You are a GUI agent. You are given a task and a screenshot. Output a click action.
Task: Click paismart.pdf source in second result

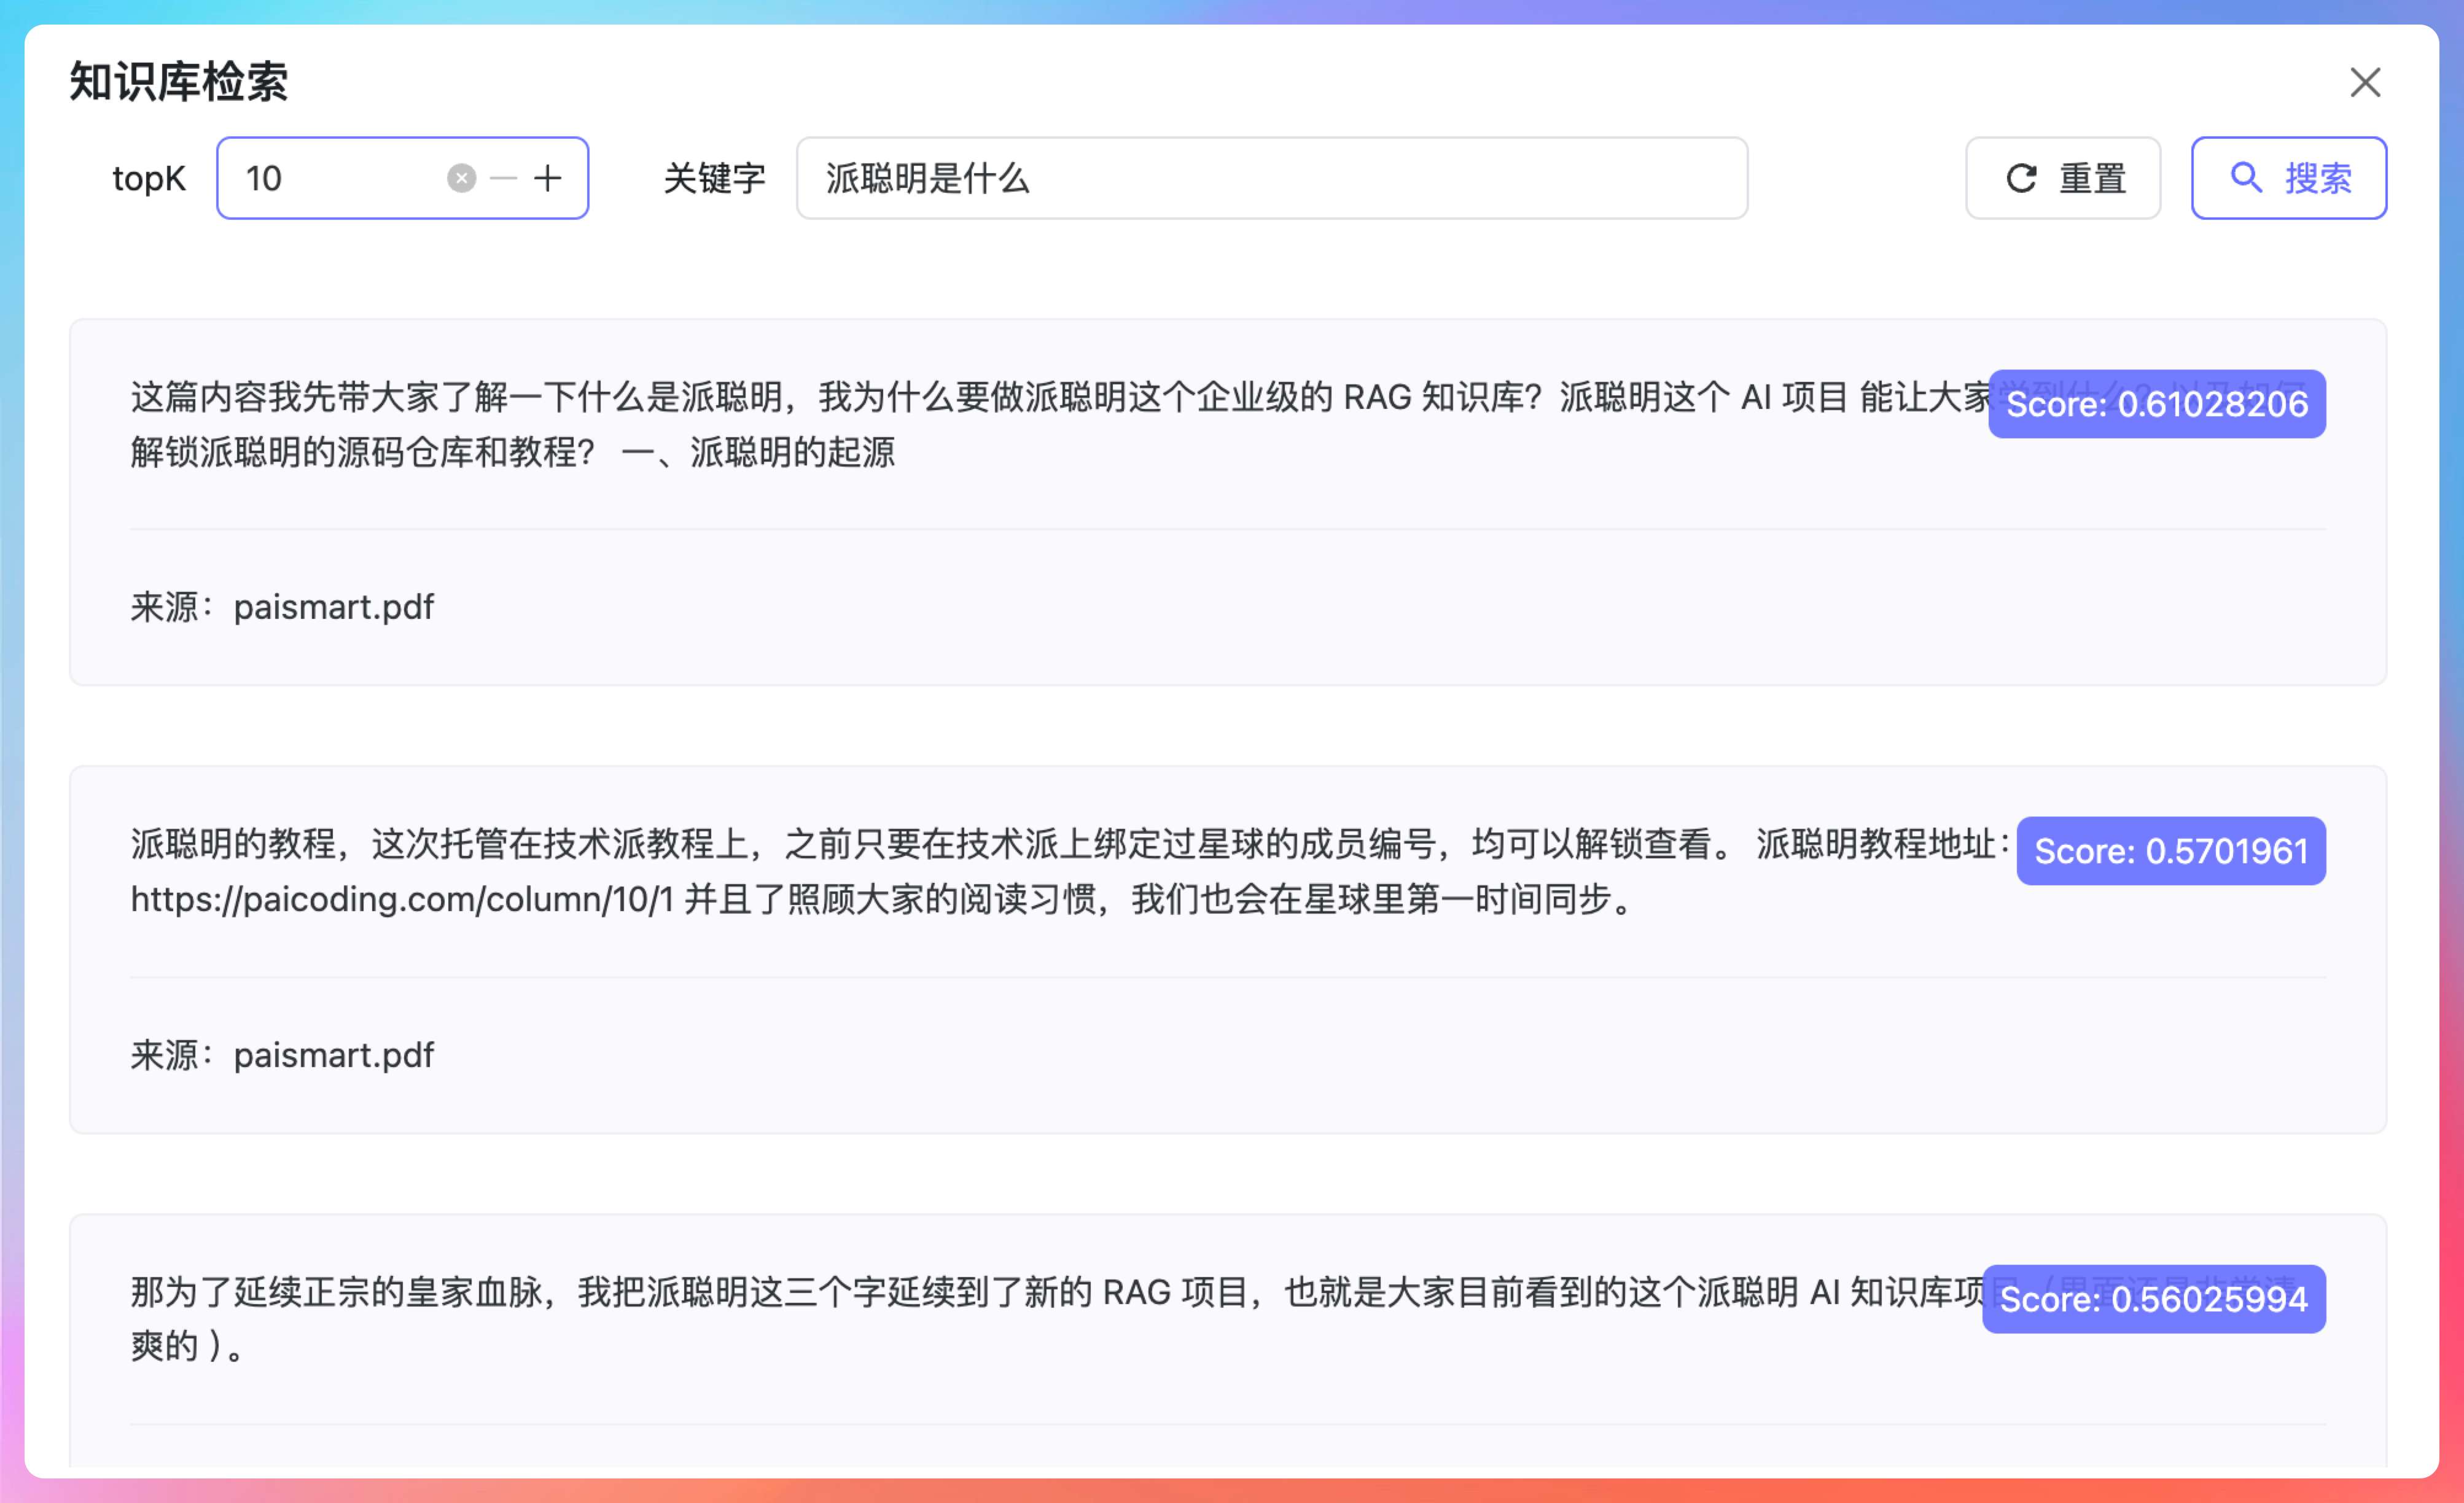click(x=333, y=1055)
